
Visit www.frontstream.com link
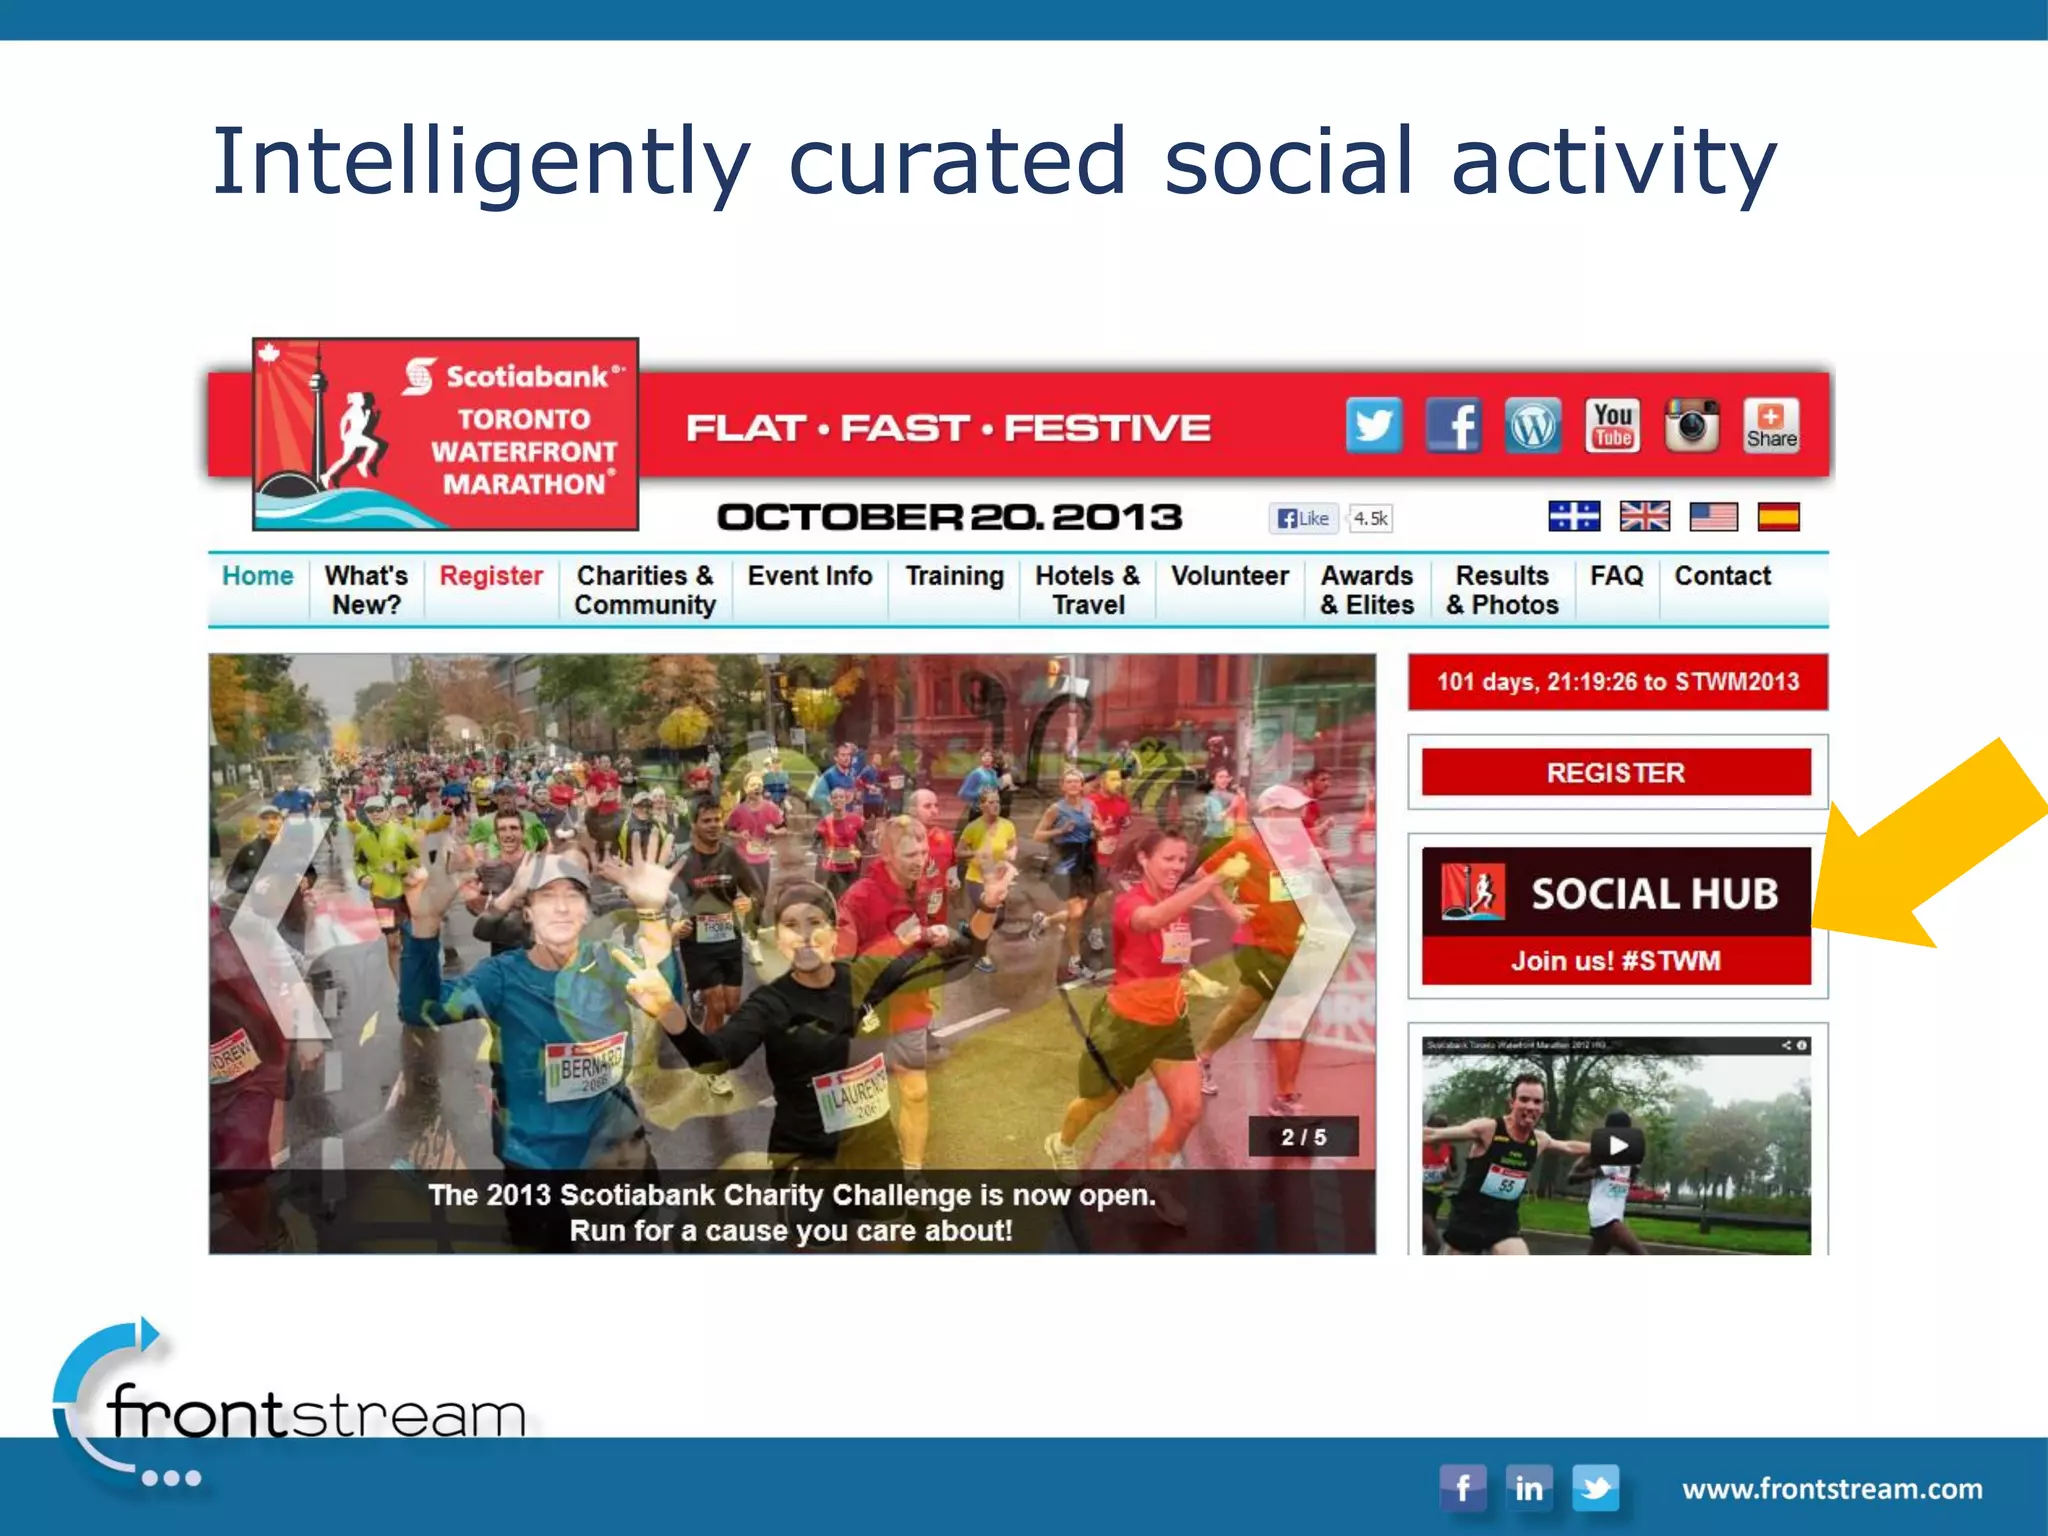pyautogui.click(x=1832, y=1489)
